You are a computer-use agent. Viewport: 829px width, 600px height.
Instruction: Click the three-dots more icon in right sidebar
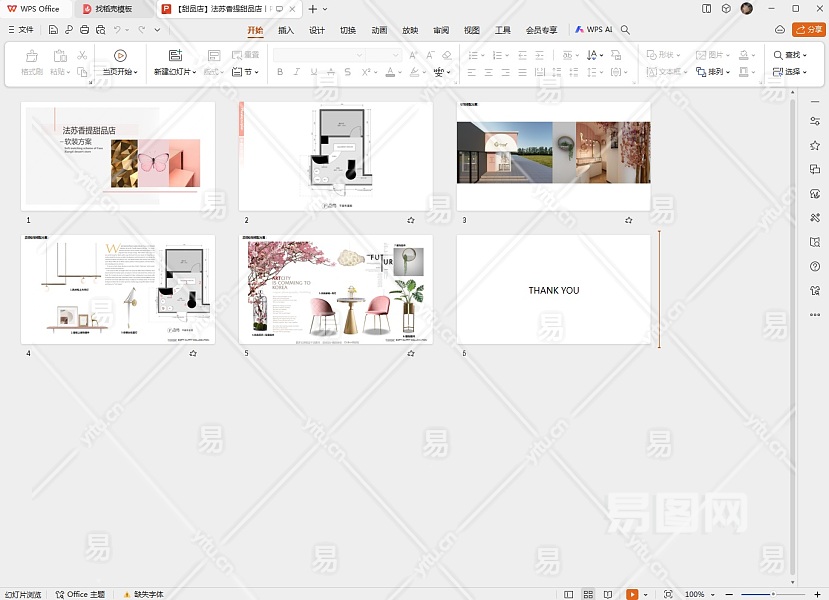815,314
